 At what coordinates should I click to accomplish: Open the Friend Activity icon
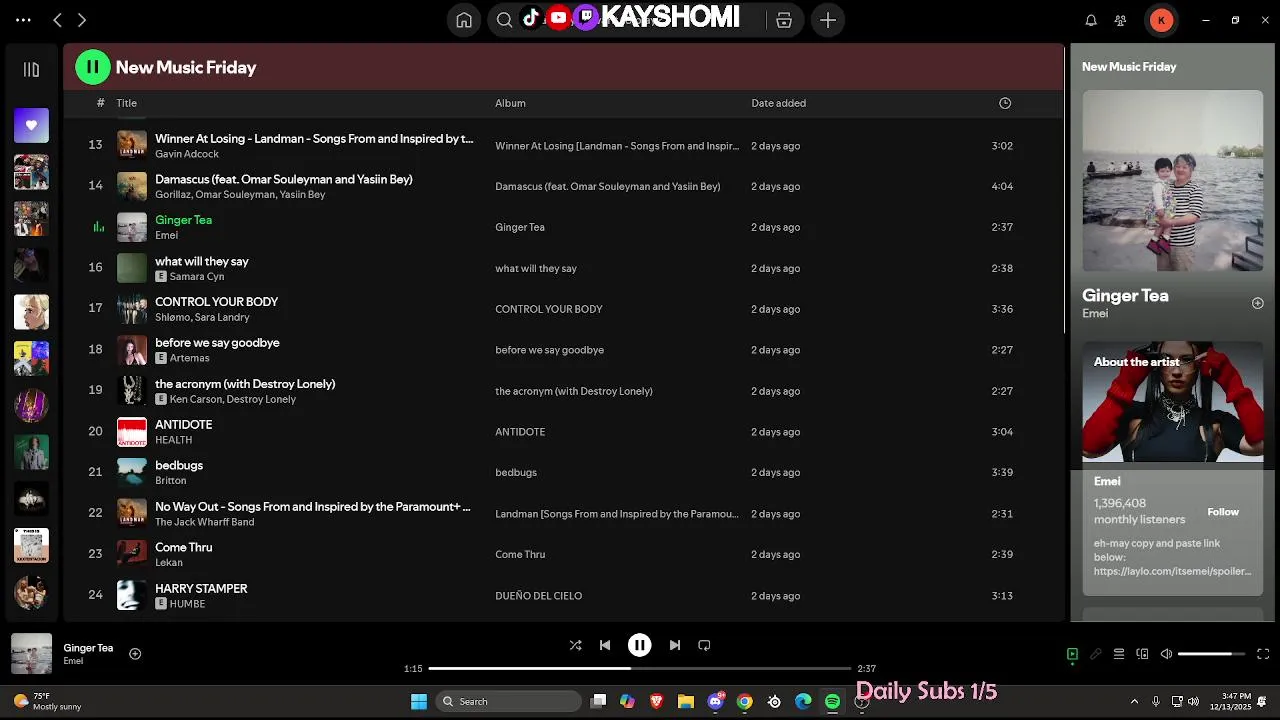pyautogui.click(x=1121, y=20)
